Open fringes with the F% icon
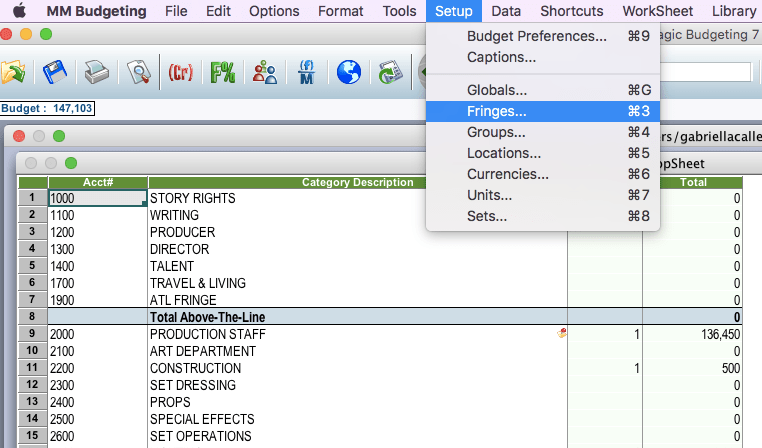Screen dimensions: 762x448 pyautogui.click(x=222, y=73)
